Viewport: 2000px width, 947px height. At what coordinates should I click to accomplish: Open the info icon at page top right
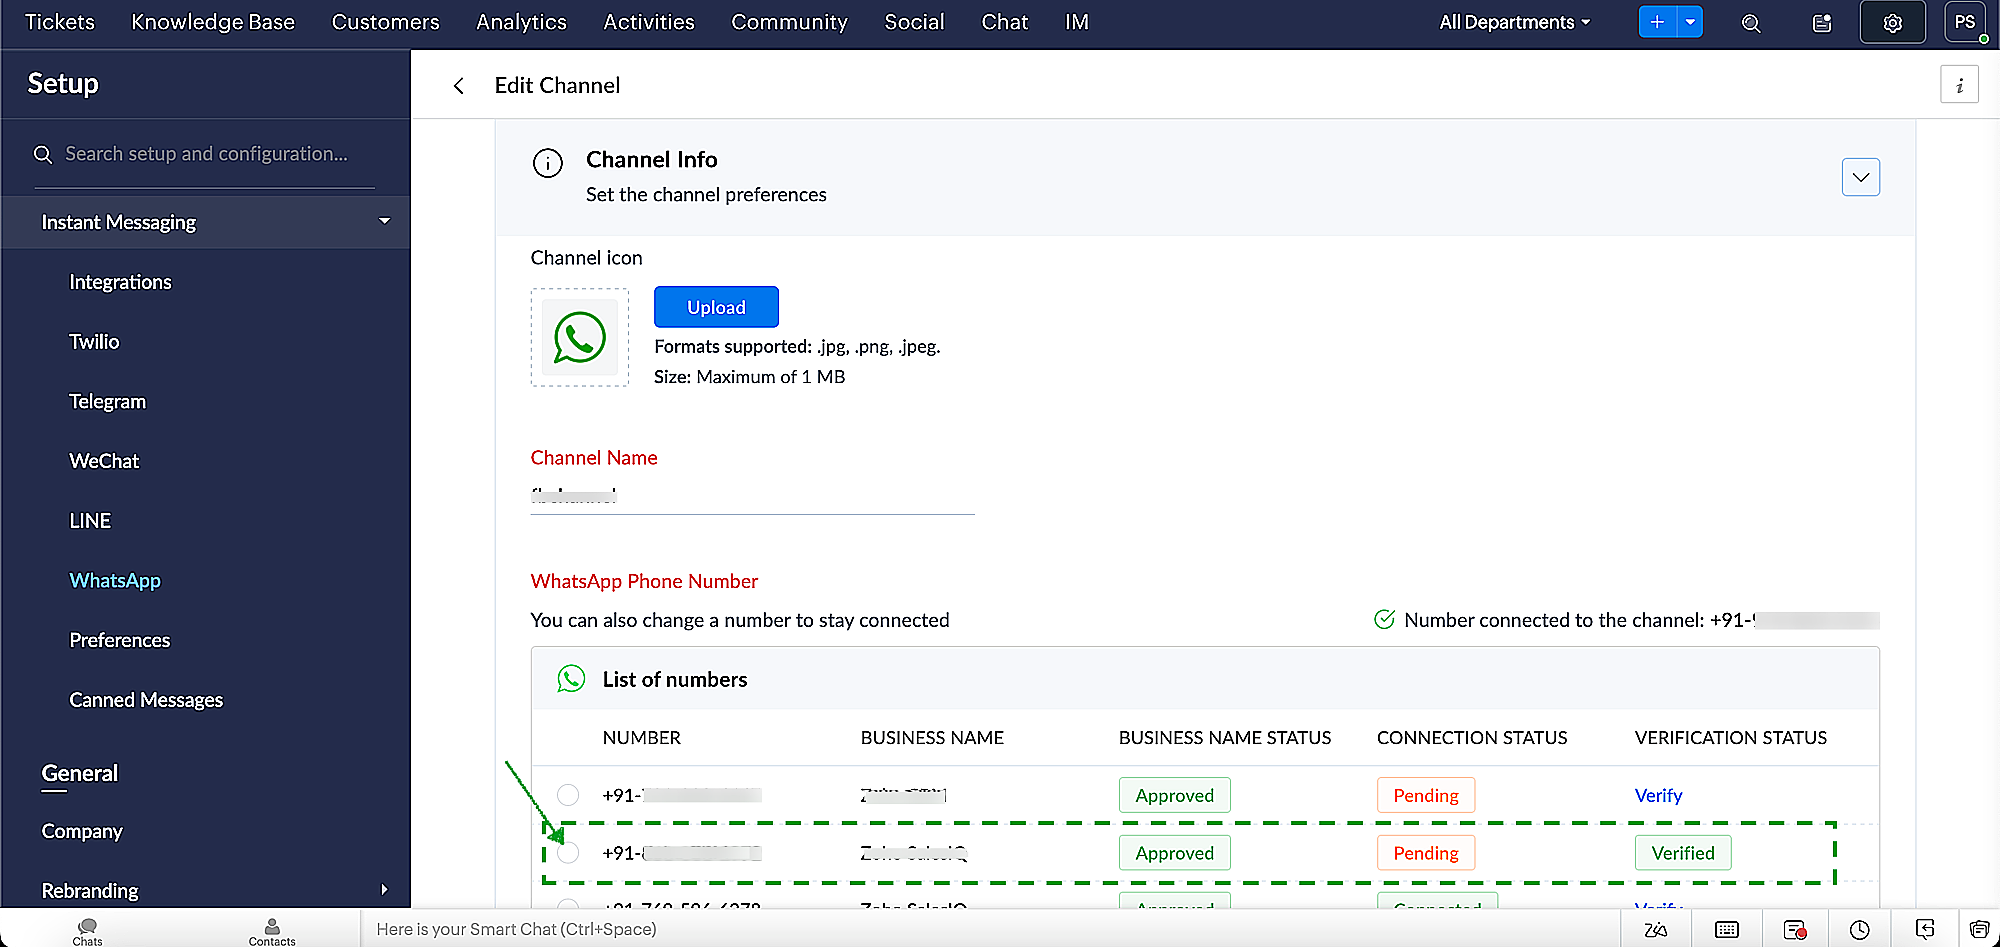pyautogui.click(x=1959, y=85)
